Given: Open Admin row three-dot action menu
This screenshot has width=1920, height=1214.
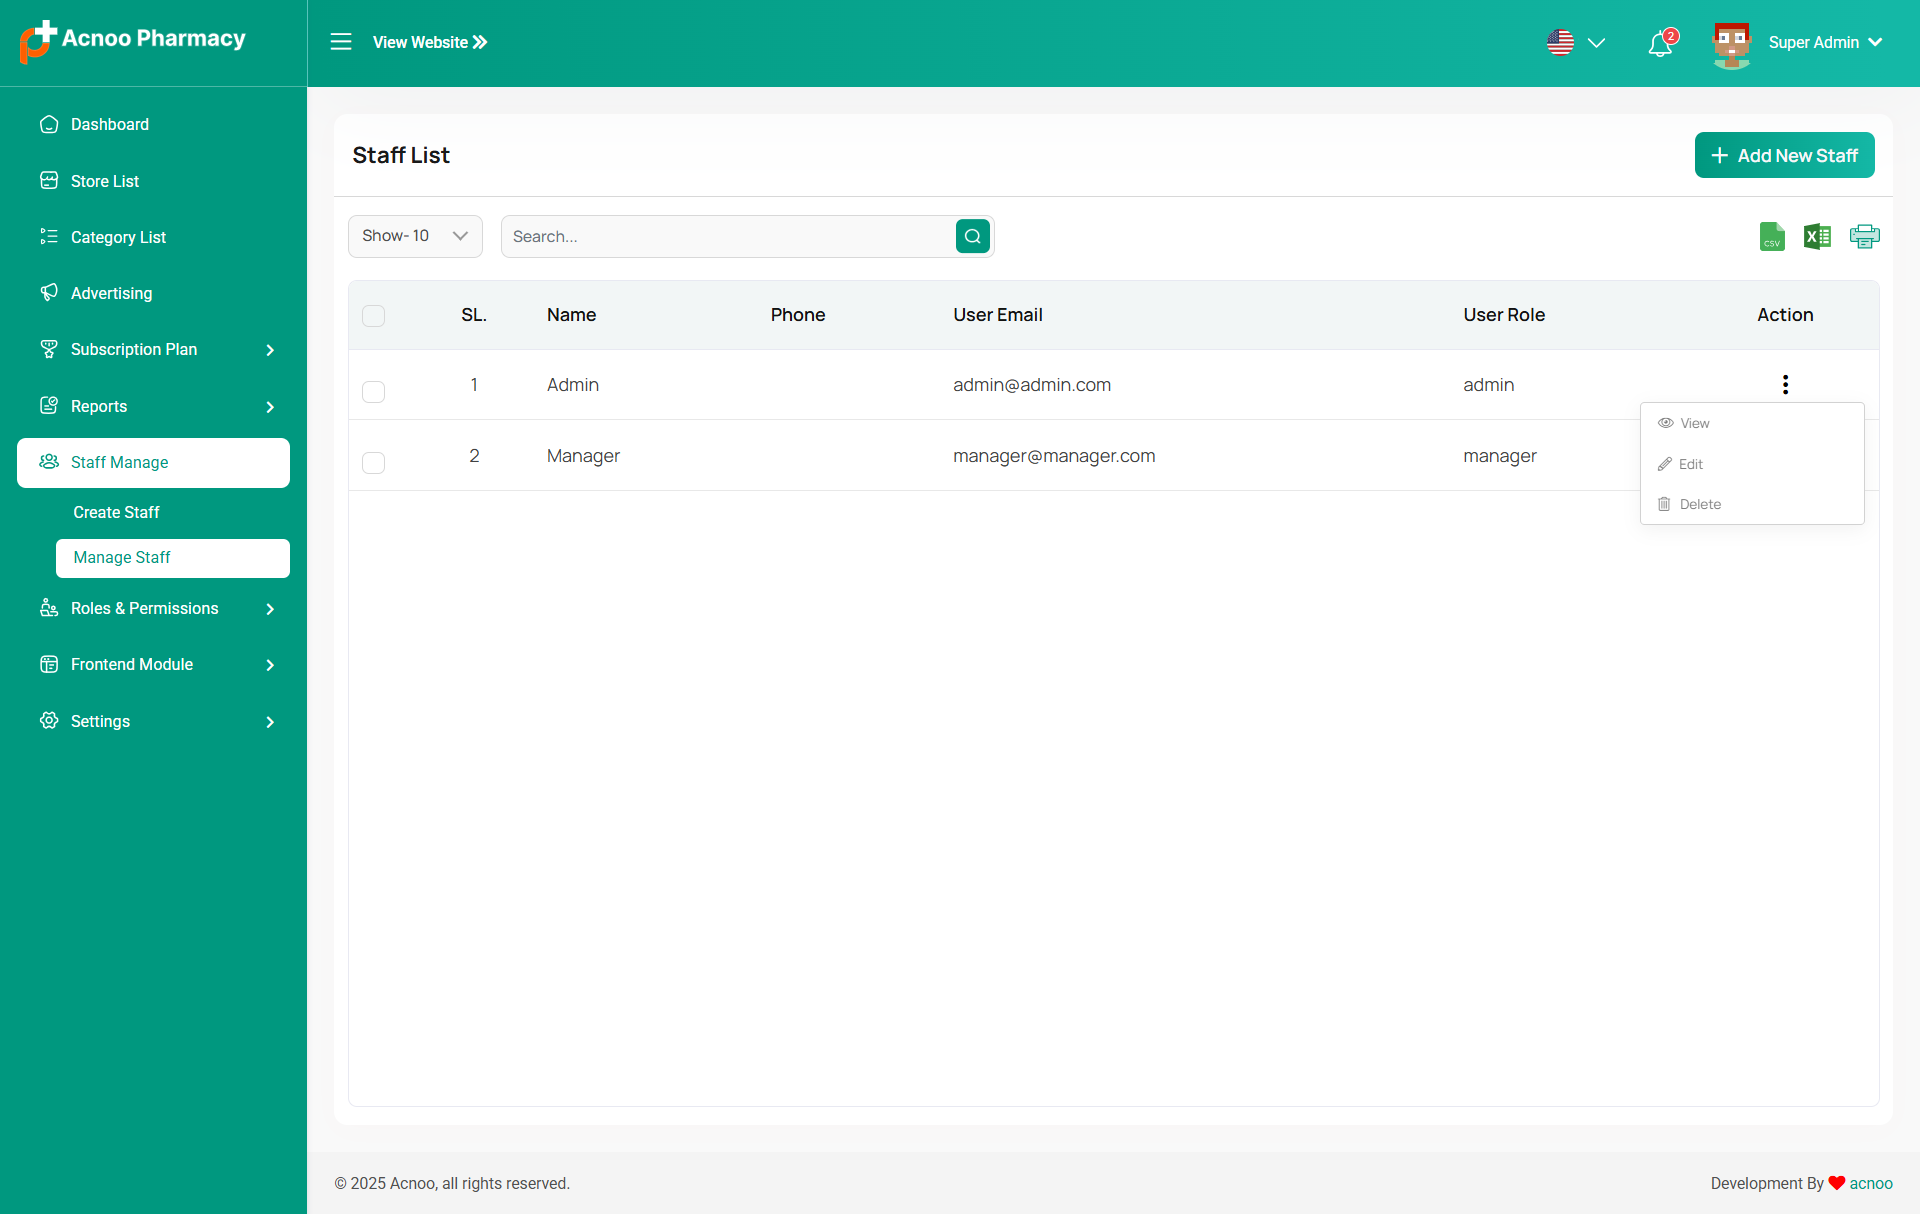Looking at the screenshot, I should pyautogui.click(x=1785, y=385).
